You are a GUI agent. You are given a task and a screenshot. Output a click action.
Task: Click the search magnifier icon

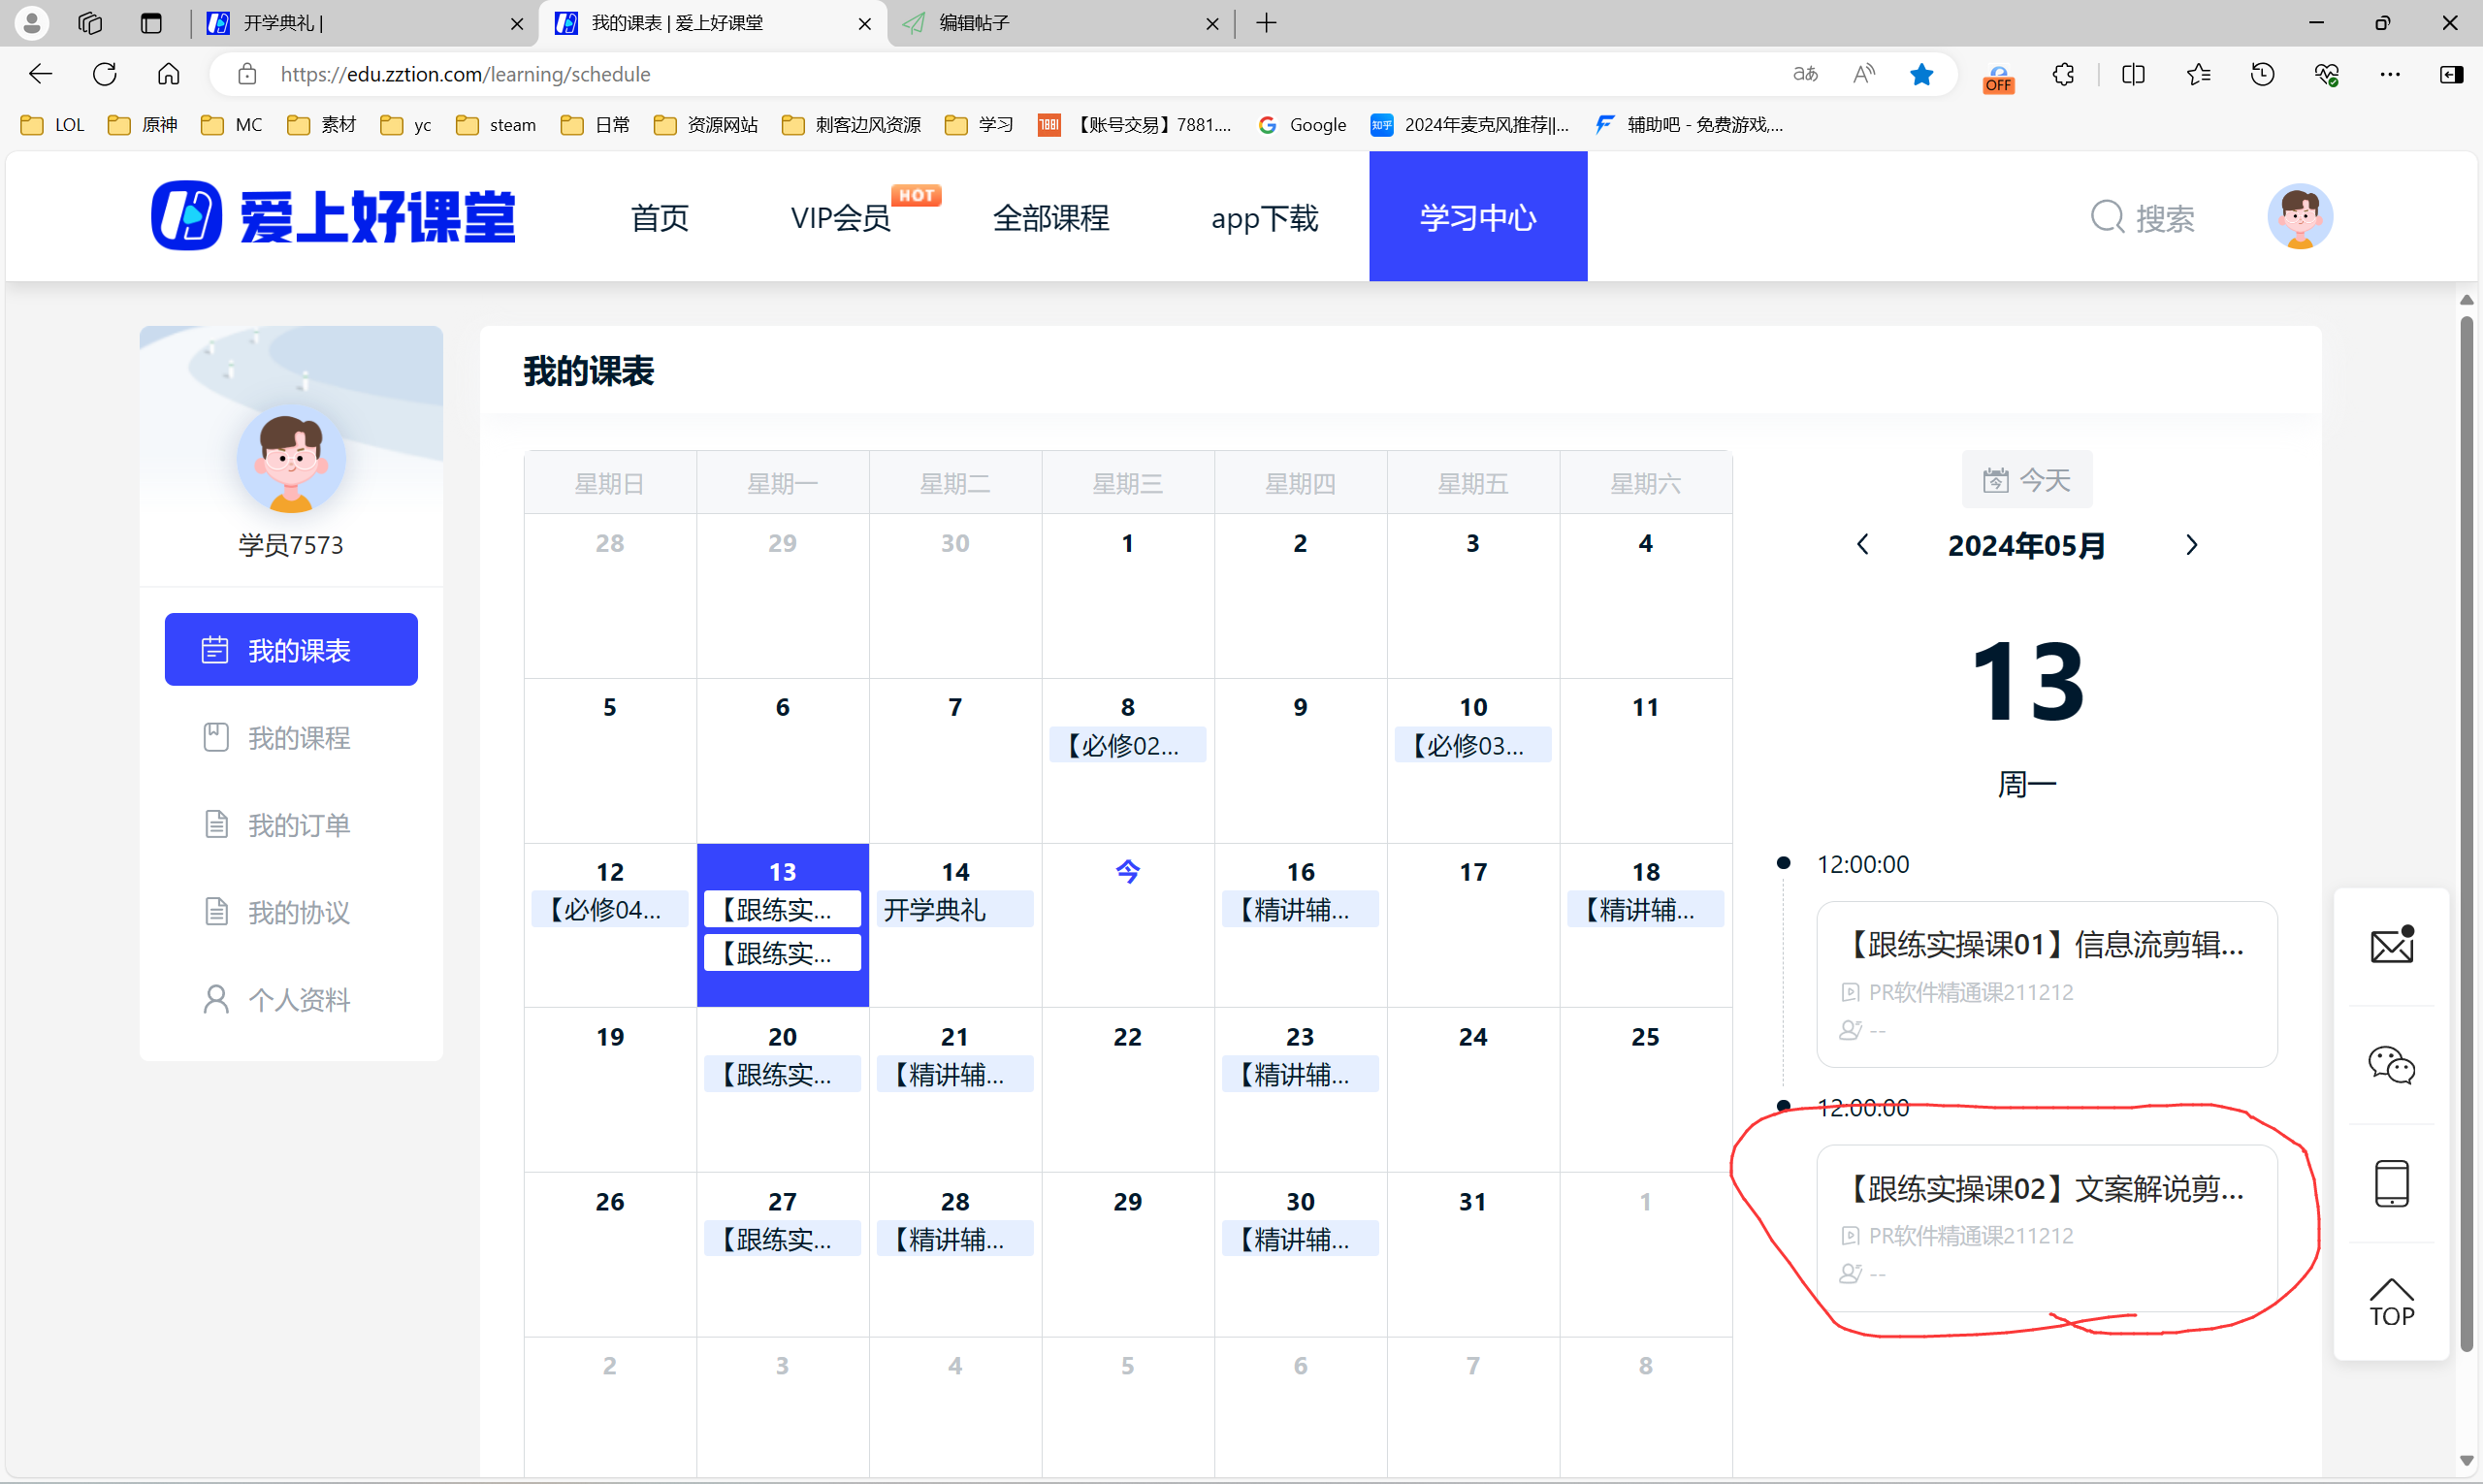pyautogui.click(x=2107, y=217)
